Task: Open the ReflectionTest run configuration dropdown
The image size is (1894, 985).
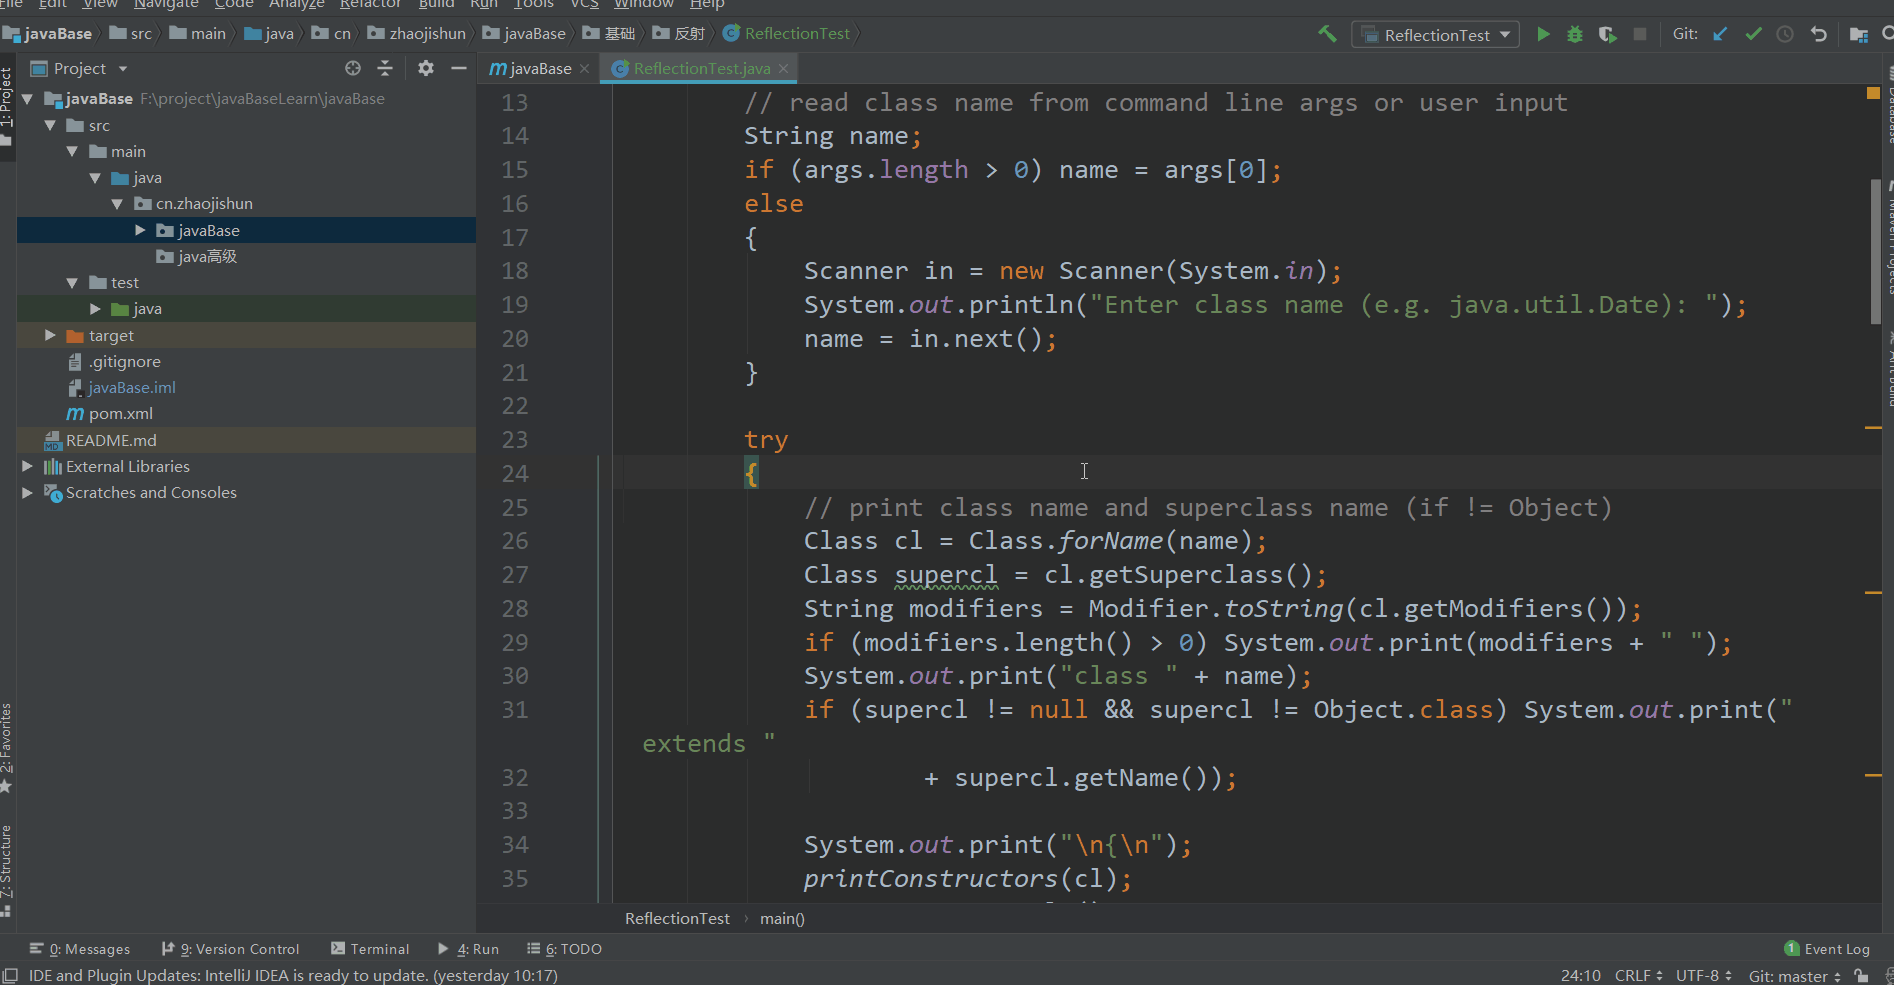Action: [x=1435, y=35]
